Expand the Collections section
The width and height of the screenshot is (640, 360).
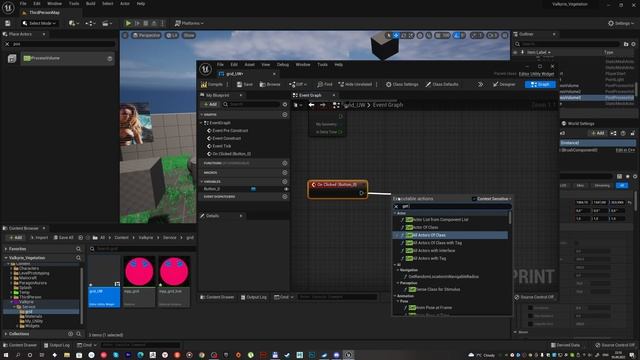pyautogui.click(x=6, y=334)
